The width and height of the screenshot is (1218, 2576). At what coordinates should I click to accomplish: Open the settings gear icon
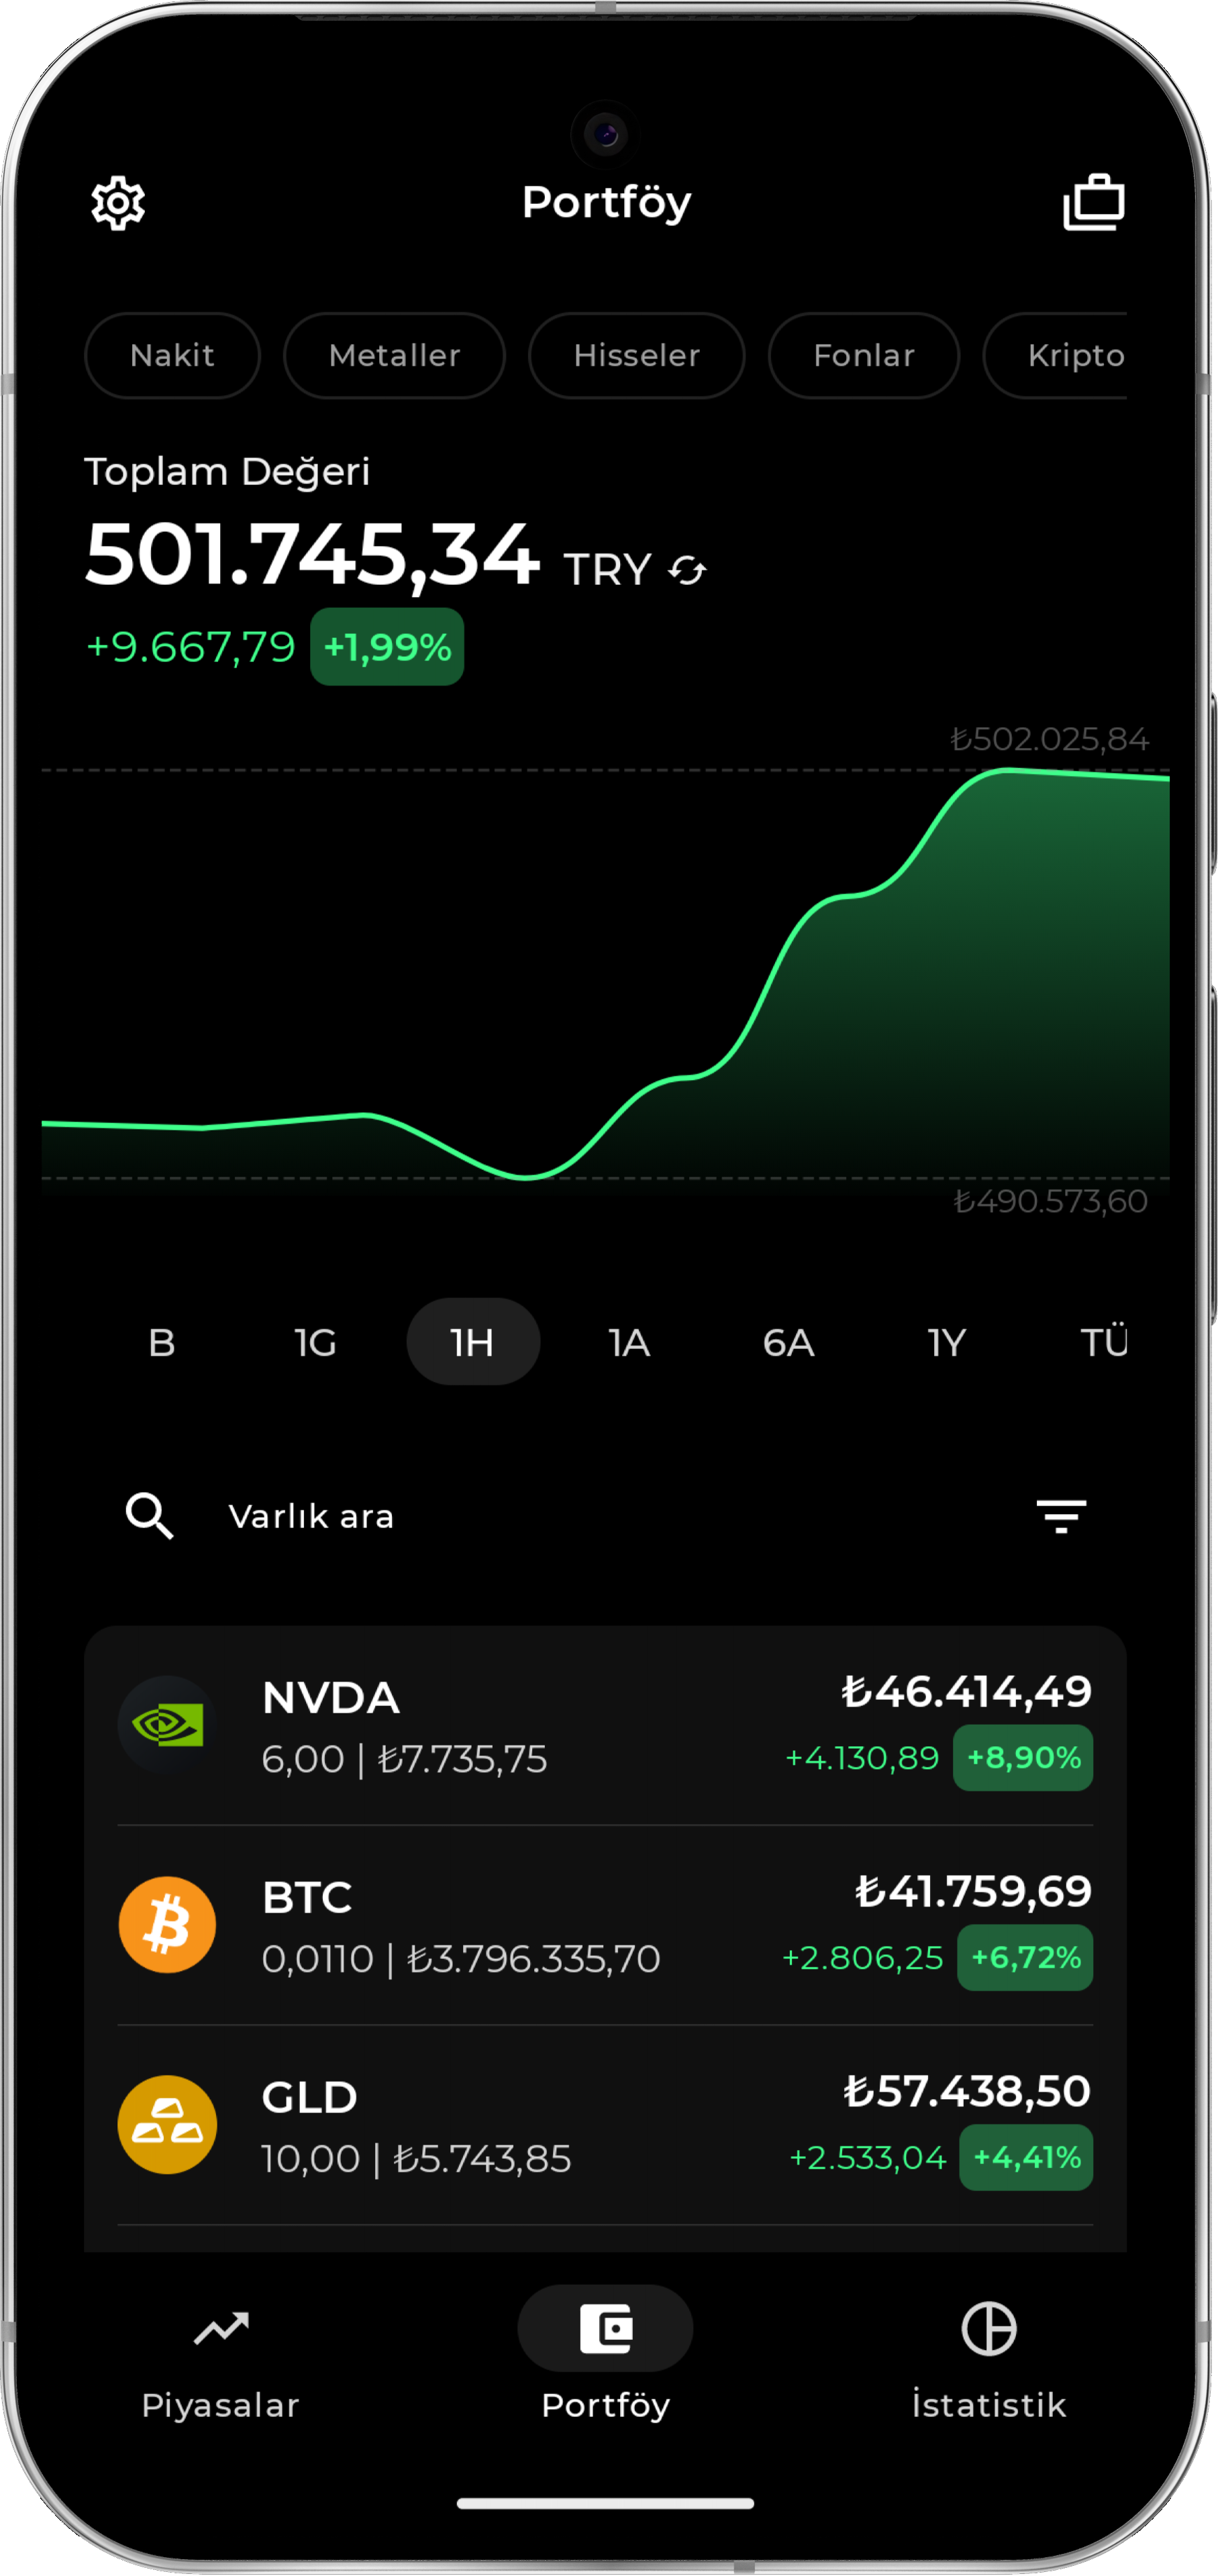pos(118,203)
